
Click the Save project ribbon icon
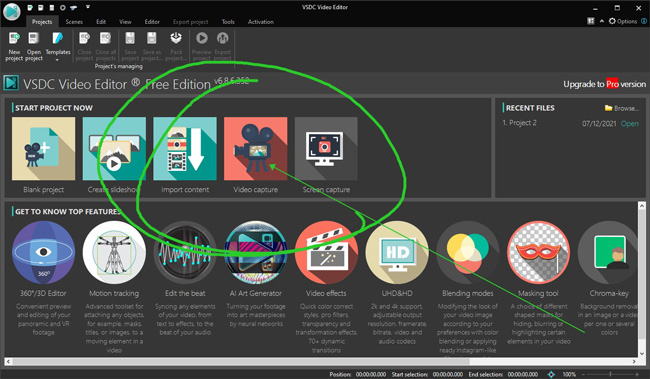coord(130,39)
